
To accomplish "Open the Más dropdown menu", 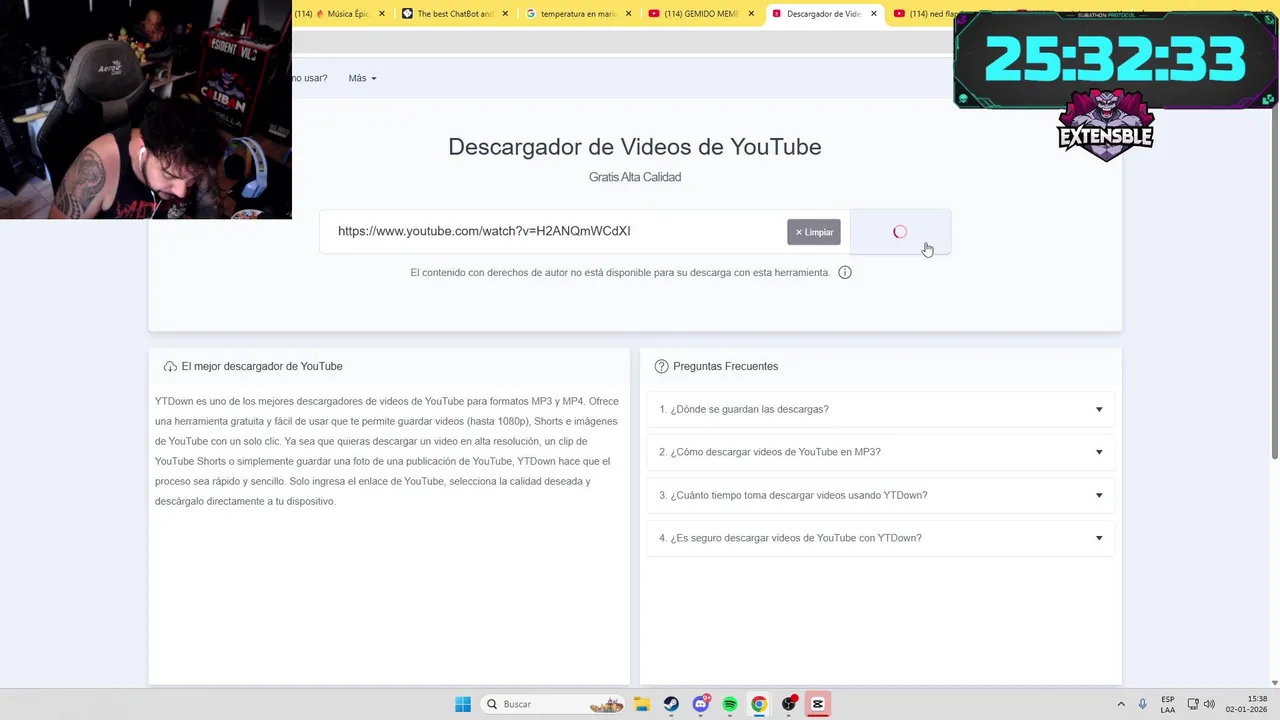I will (x=362, y=78).
